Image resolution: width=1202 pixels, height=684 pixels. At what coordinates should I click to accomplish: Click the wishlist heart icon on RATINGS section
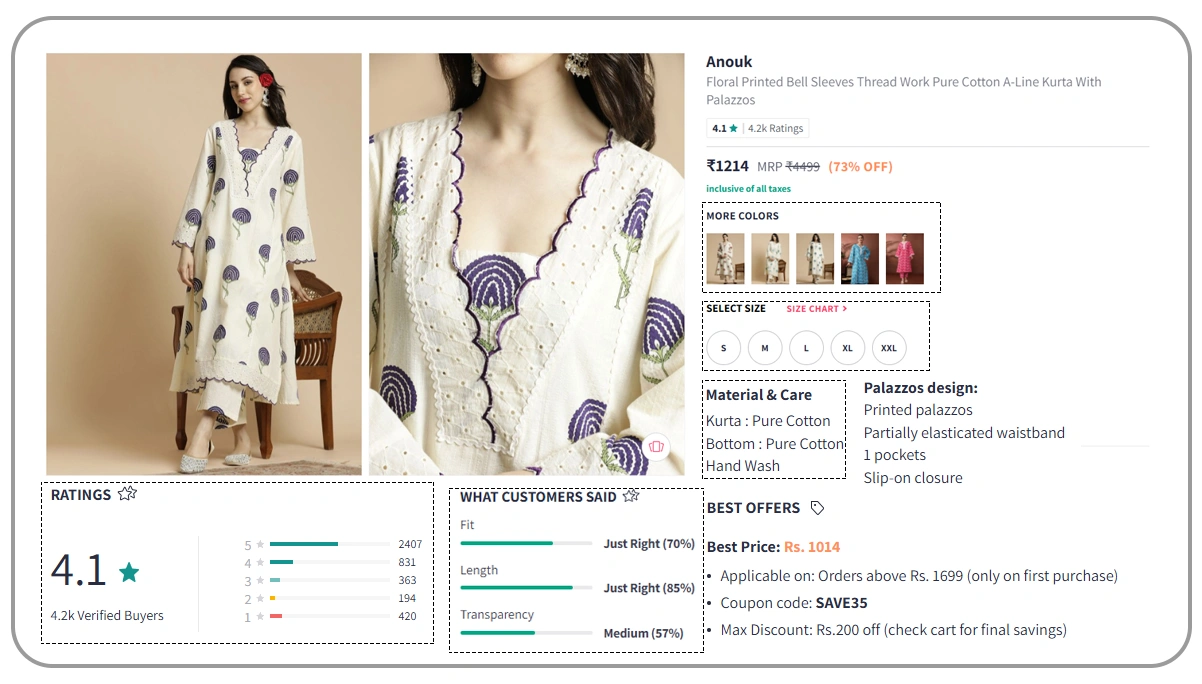point(126,493)
